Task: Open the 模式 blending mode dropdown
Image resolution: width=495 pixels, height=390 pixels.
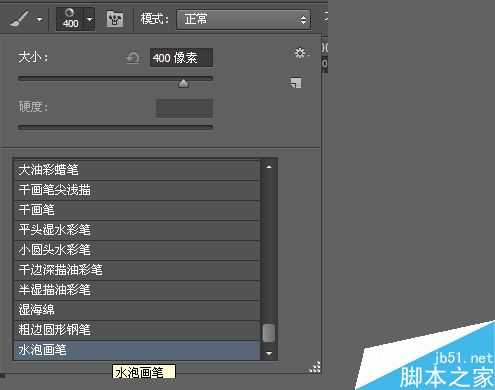Action: coord(244,20)
